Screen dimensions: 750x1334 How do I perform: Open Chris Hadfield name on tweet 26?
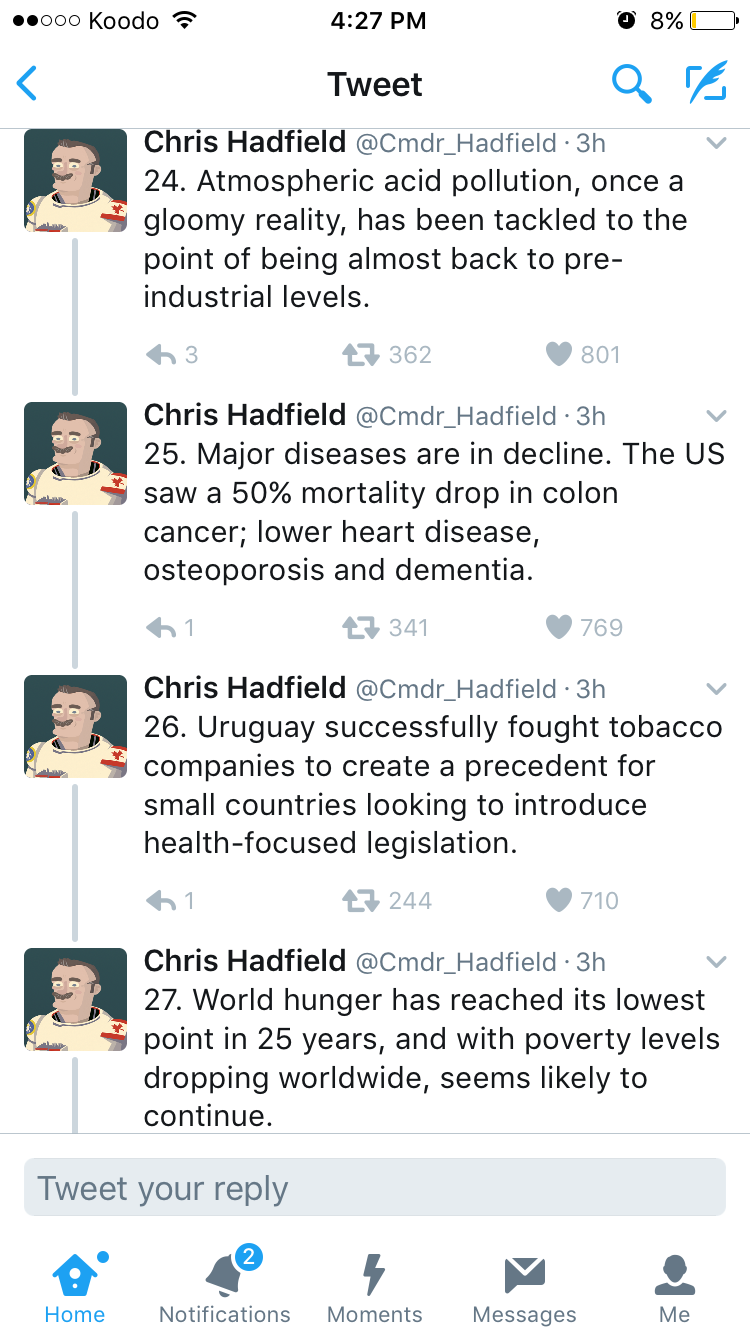[245, 688]
